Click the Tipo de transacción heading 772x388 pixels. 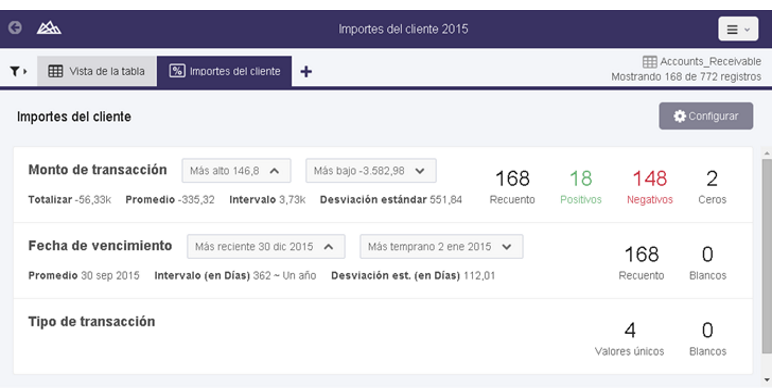click(x=92, y=322)
